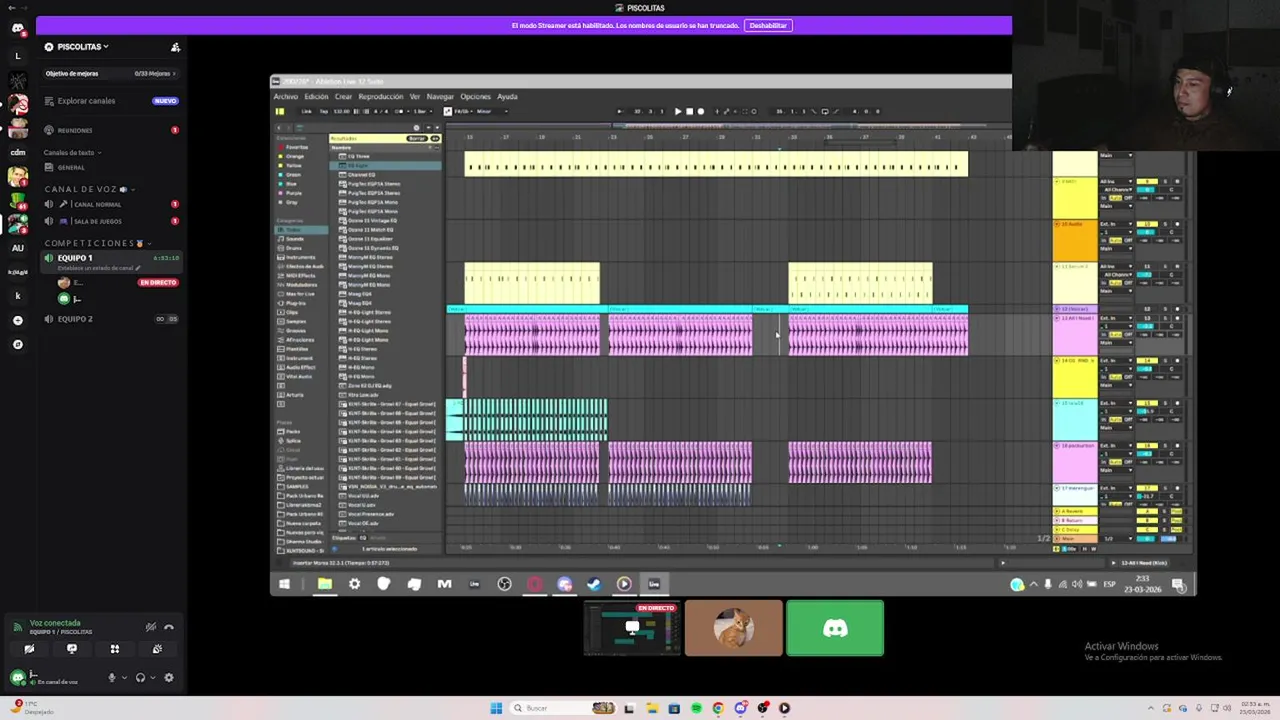This screenshot has height=720, width=1280.
Task: Click the Discord home icon in server list
Action: [17, 28]
